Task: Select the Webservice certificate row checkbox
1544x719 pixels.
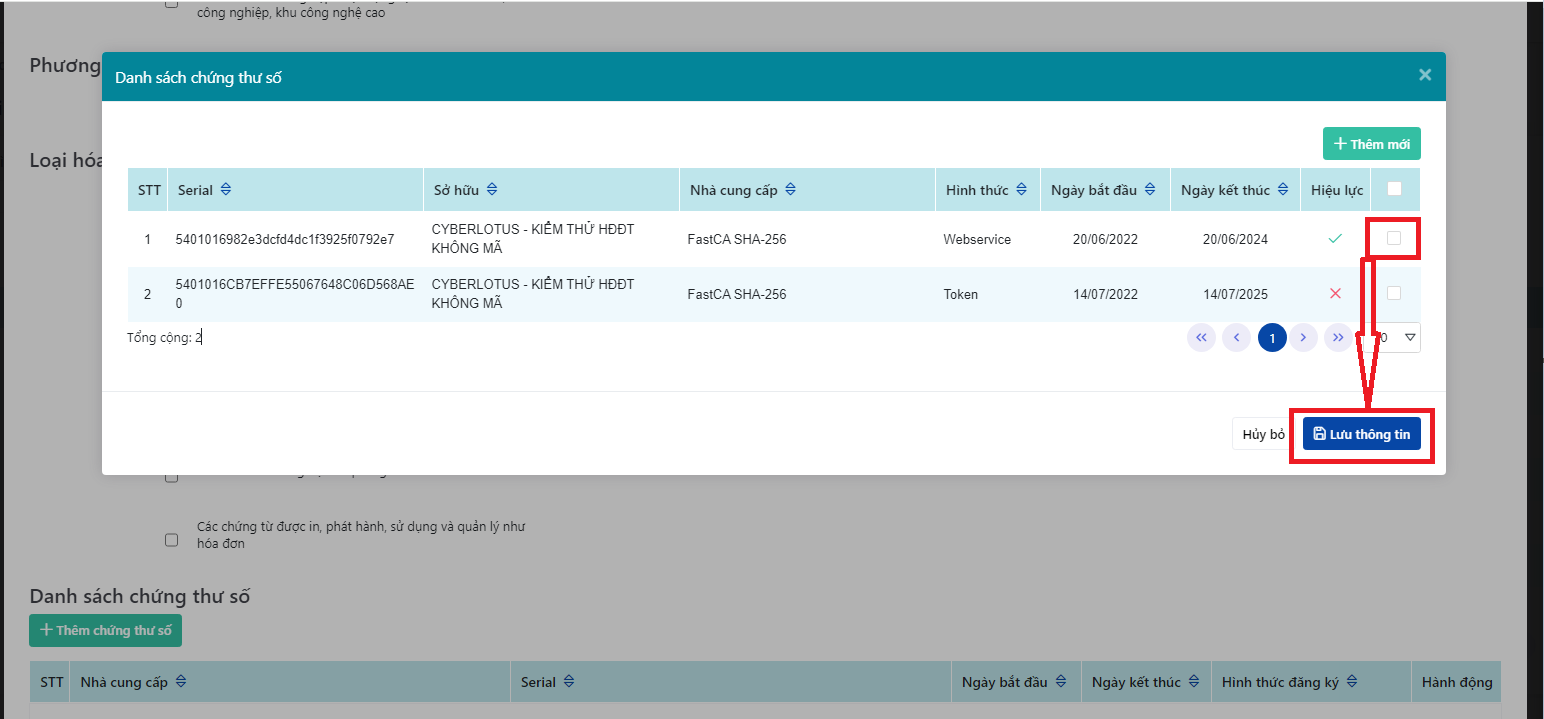Action: tap(1394, 238)
